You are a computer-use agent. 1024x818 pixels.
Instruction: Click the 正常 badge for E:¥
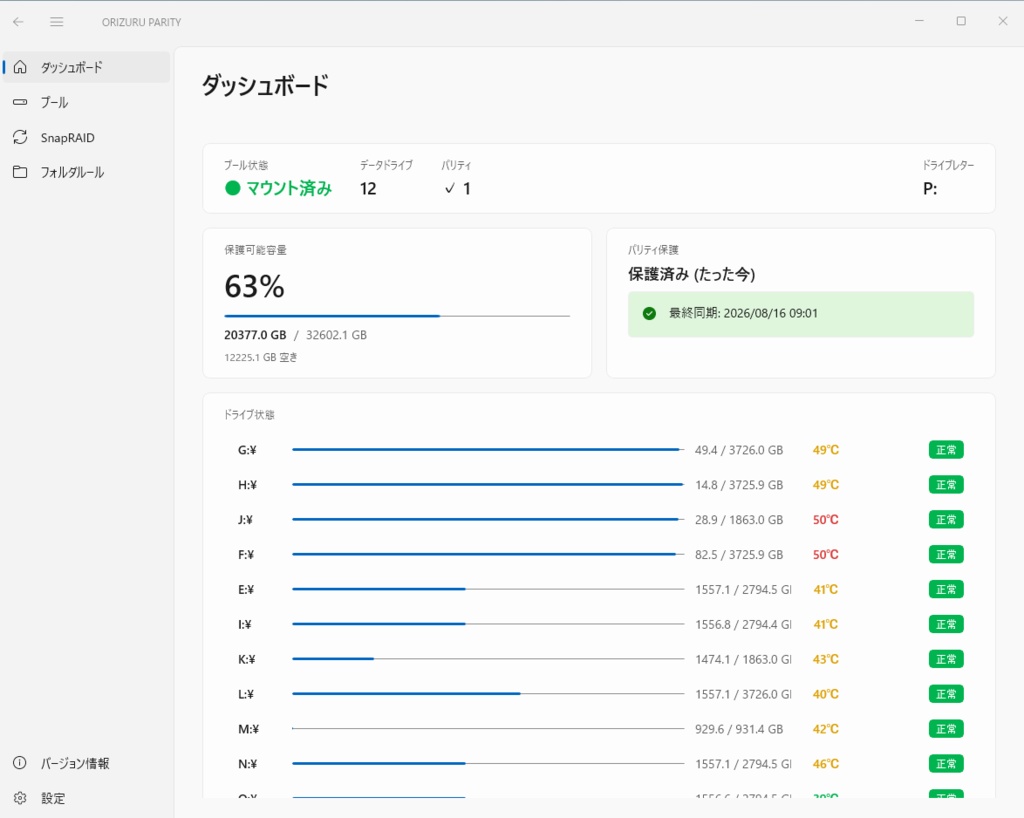click(x=946, y=590)
